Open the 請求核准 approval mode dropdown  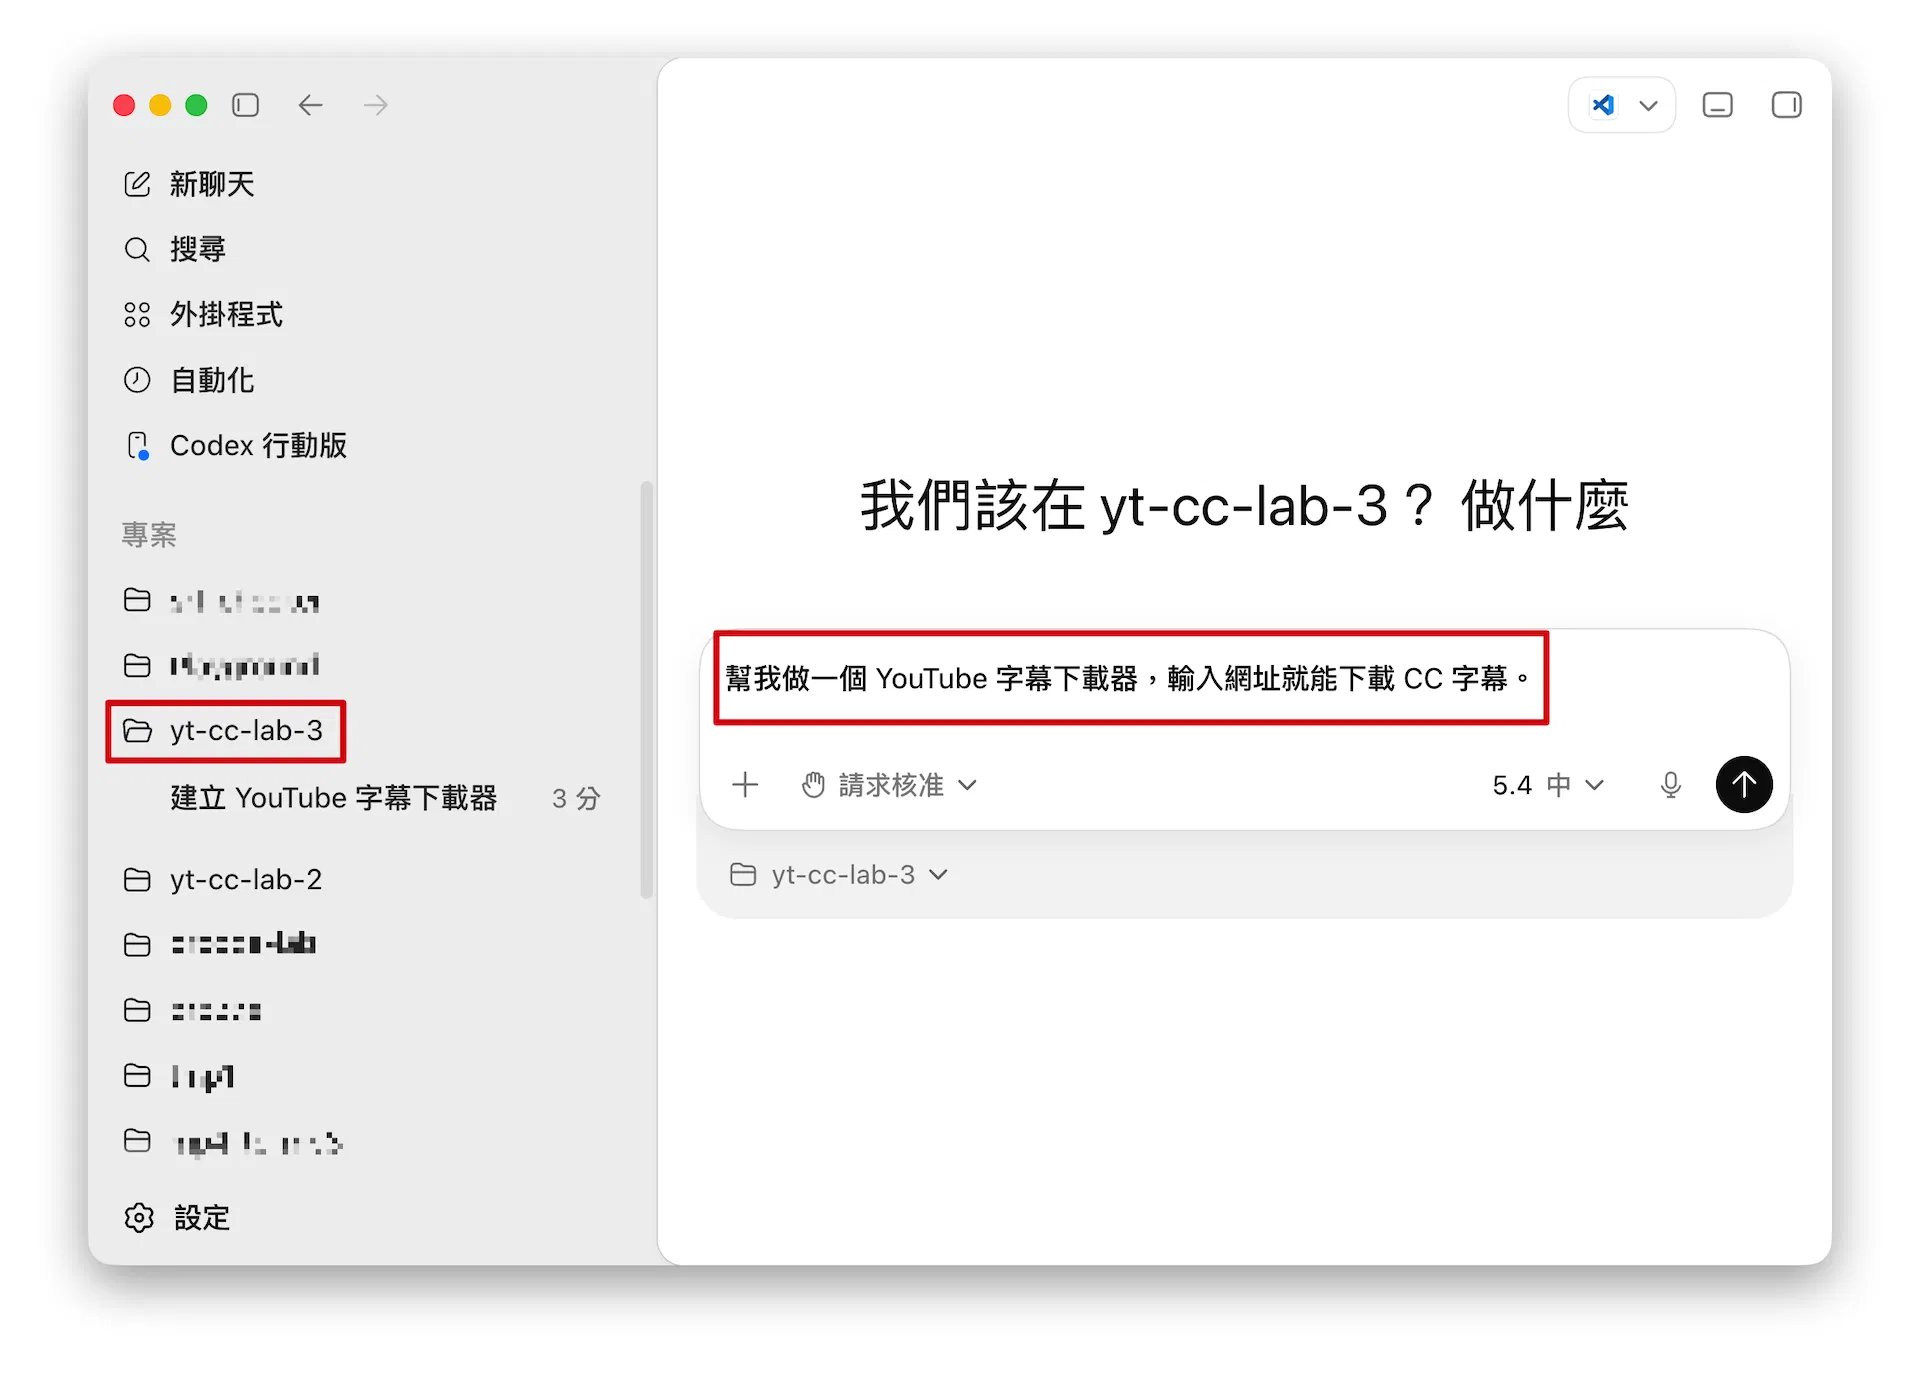coord(889,785)
